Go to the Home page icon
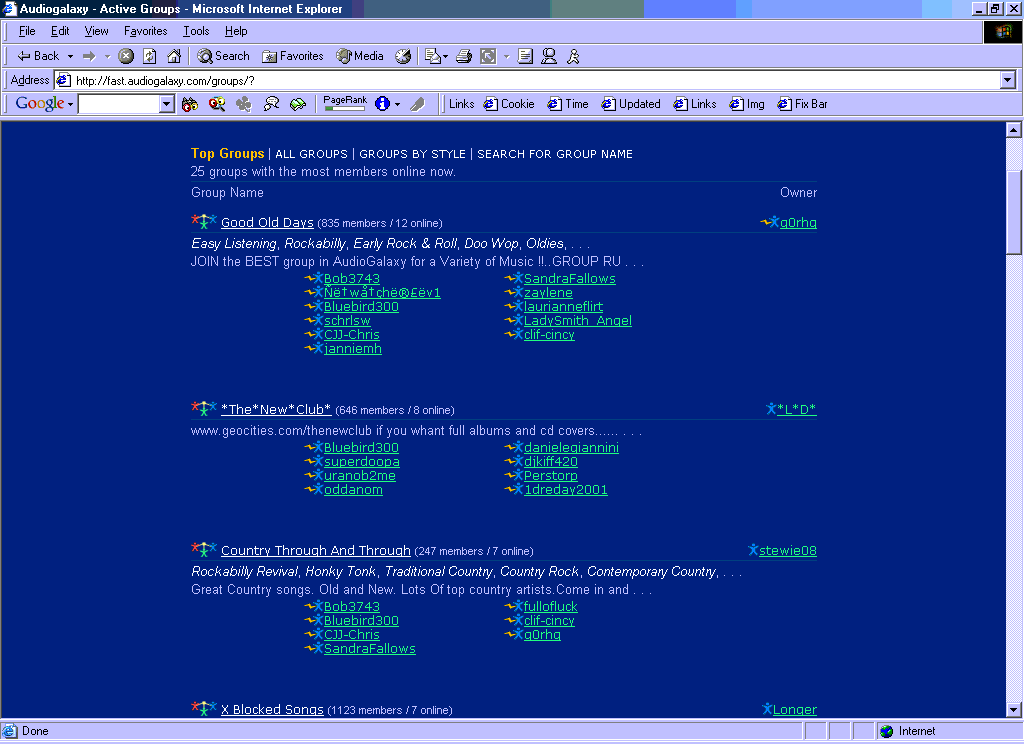This screenshot has height=744, width=1024. tap(174, 56)
